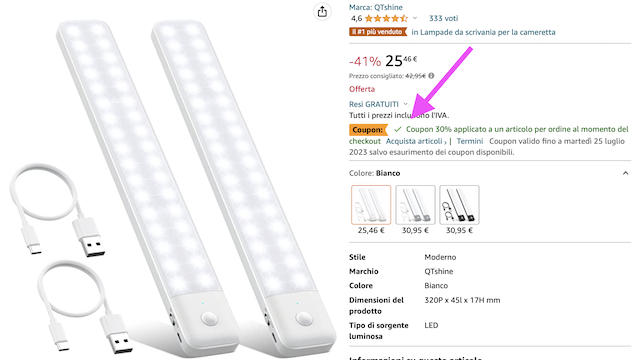Select the black color variant thumbnail

tap(459, 205)
